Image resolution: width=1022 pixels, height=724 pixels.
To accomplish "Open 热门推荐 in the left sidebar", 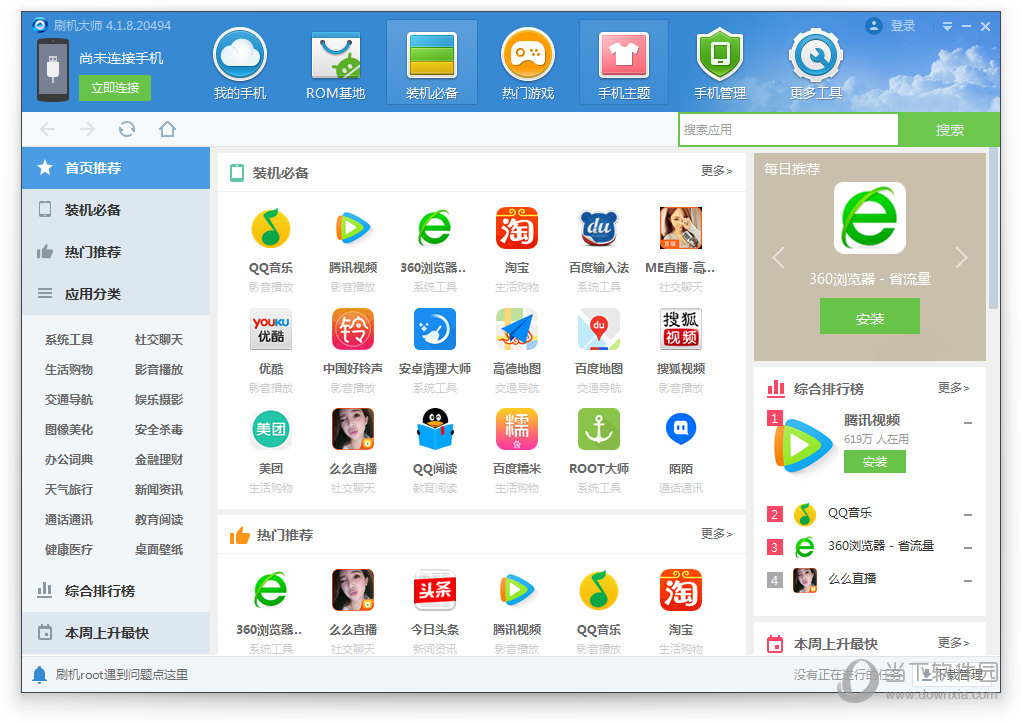I will 116,252.
